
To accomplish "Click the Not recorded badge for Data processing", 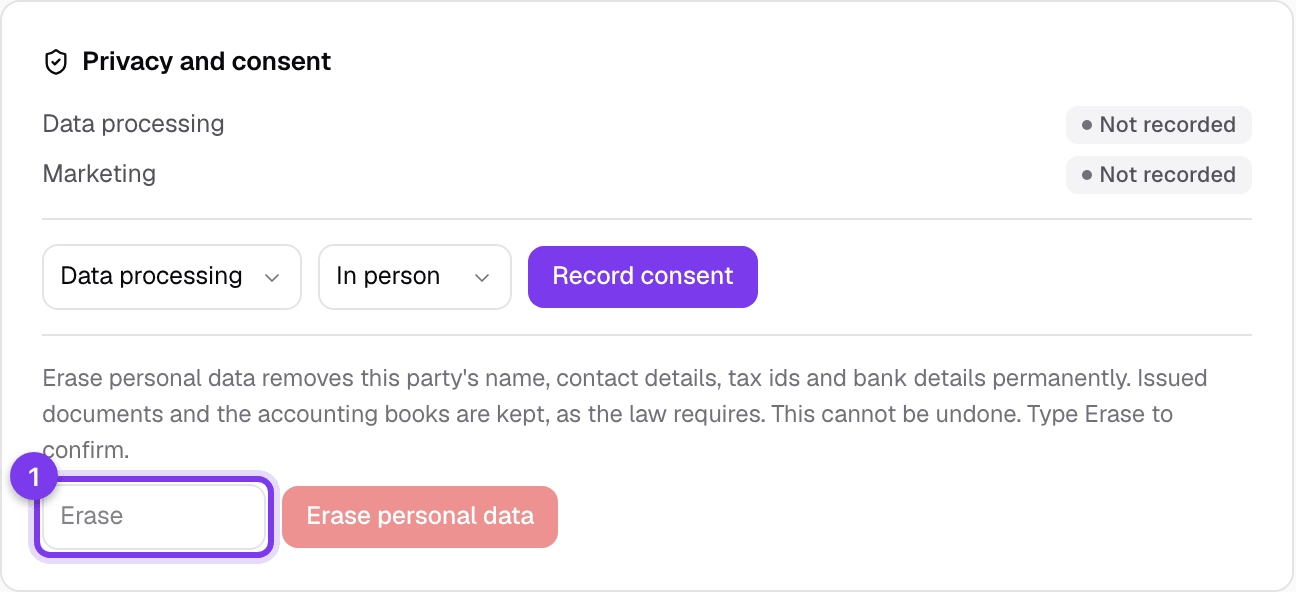I will tap(1159, 125).
